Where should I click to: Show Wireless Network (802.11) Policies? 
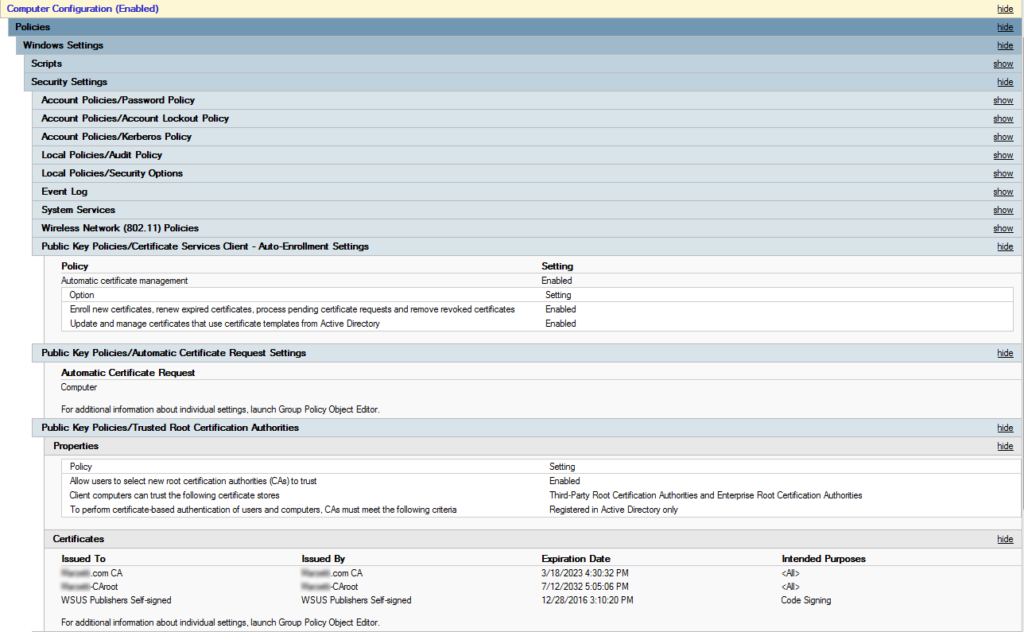(1003, 227)
